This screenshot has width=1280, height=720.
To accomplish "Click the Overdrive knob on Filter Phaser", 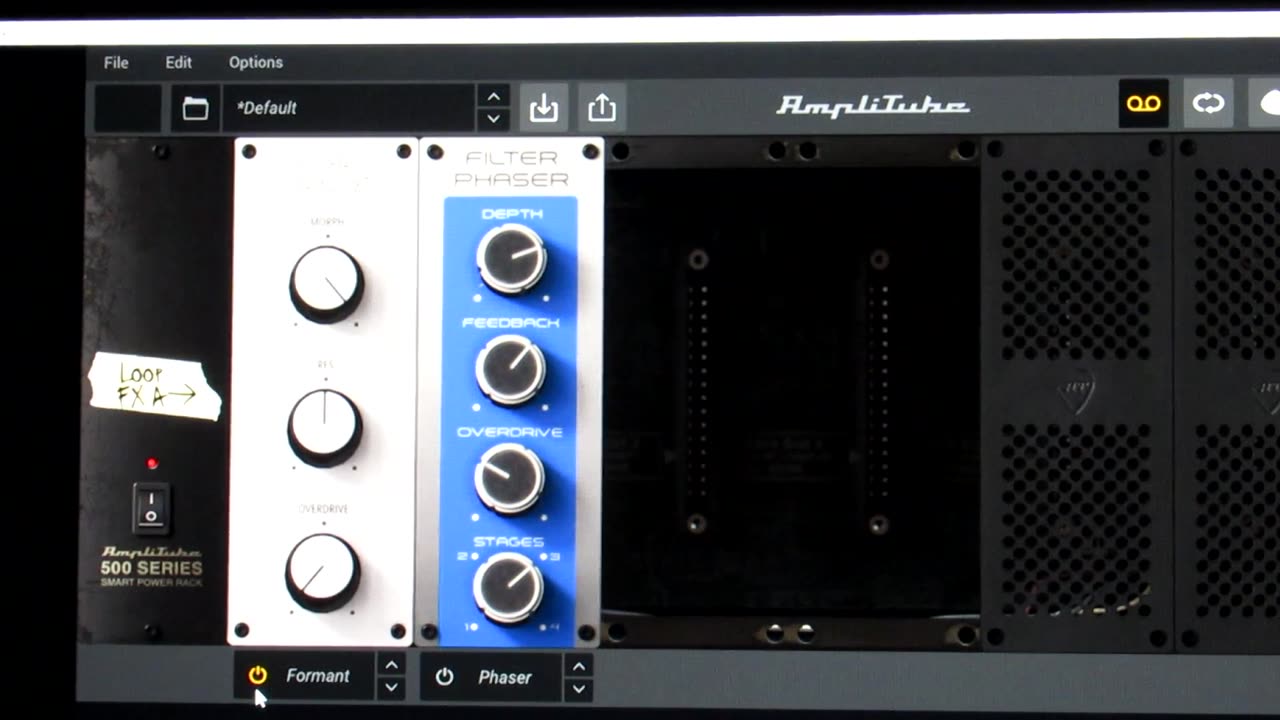I will [509, 478].
